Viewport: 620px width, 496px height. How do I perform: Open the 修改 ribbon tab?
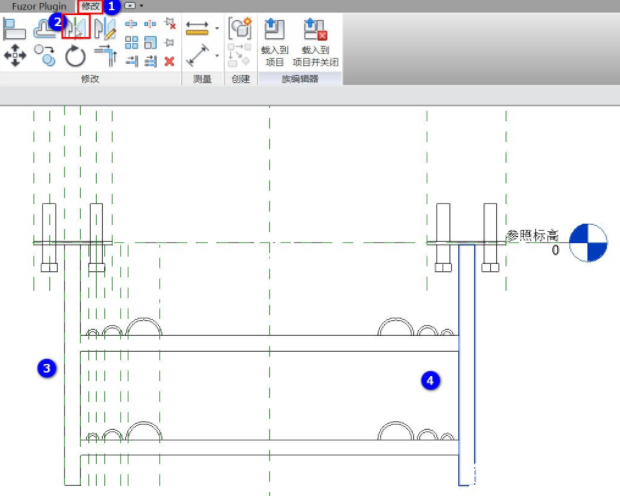click(91, 6)
